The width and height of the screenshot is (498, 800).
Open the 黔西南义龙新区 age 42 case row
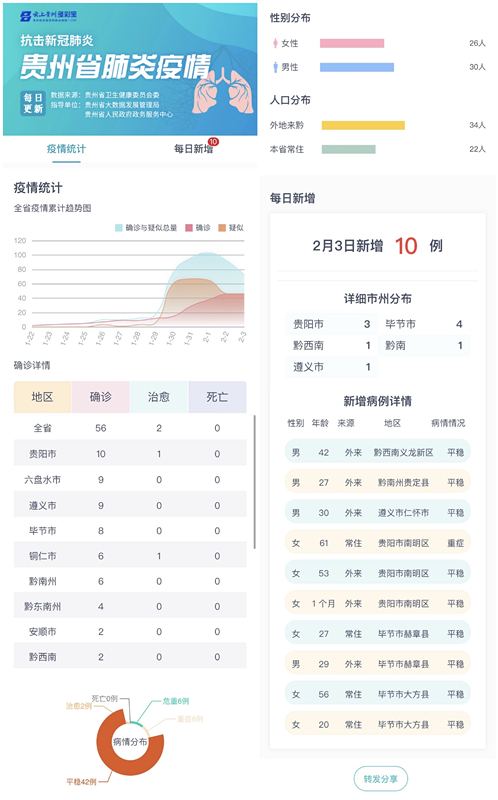coord(378,452)
